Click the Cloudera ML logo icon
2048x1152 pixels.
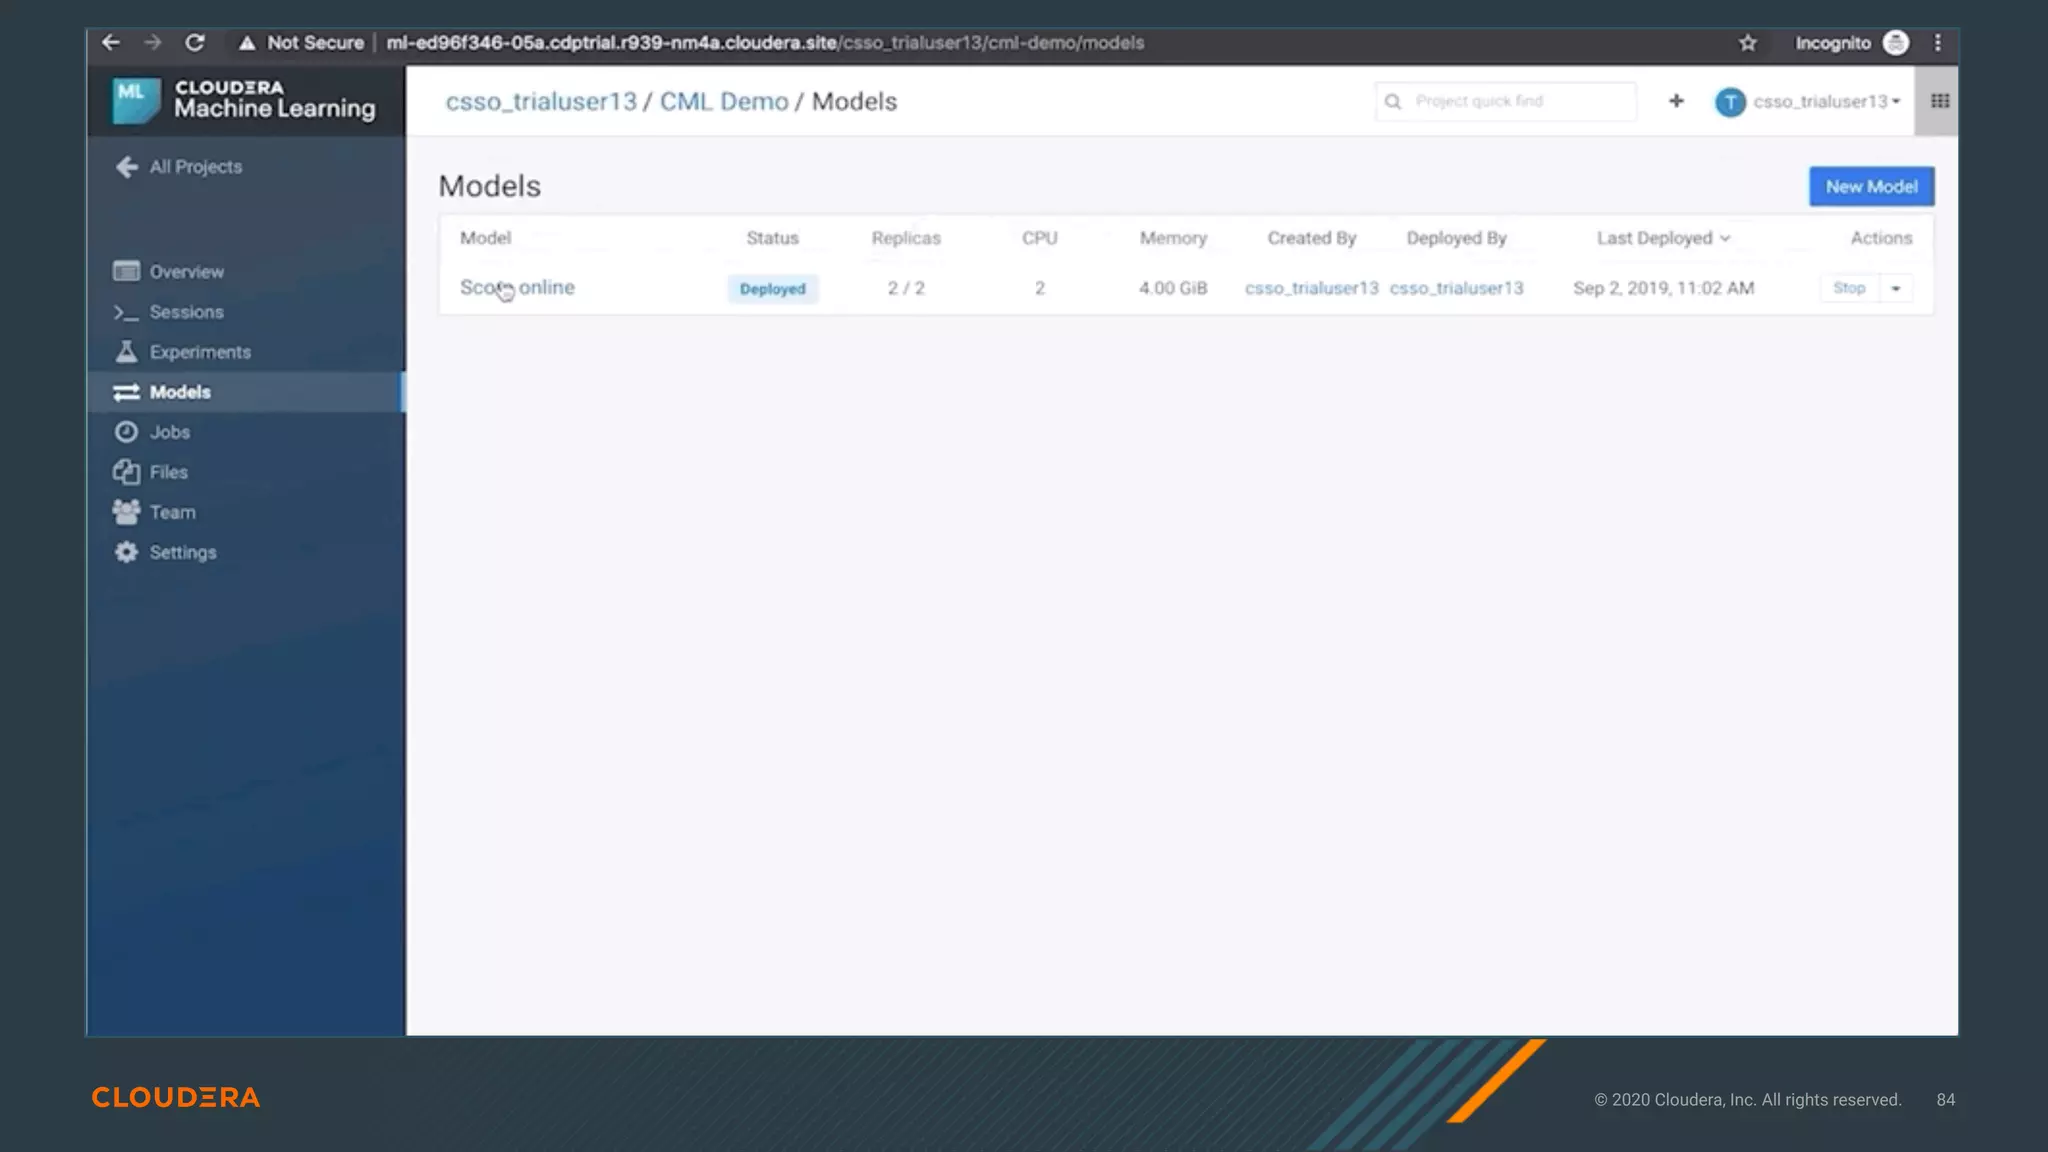[x=135, y=100]
